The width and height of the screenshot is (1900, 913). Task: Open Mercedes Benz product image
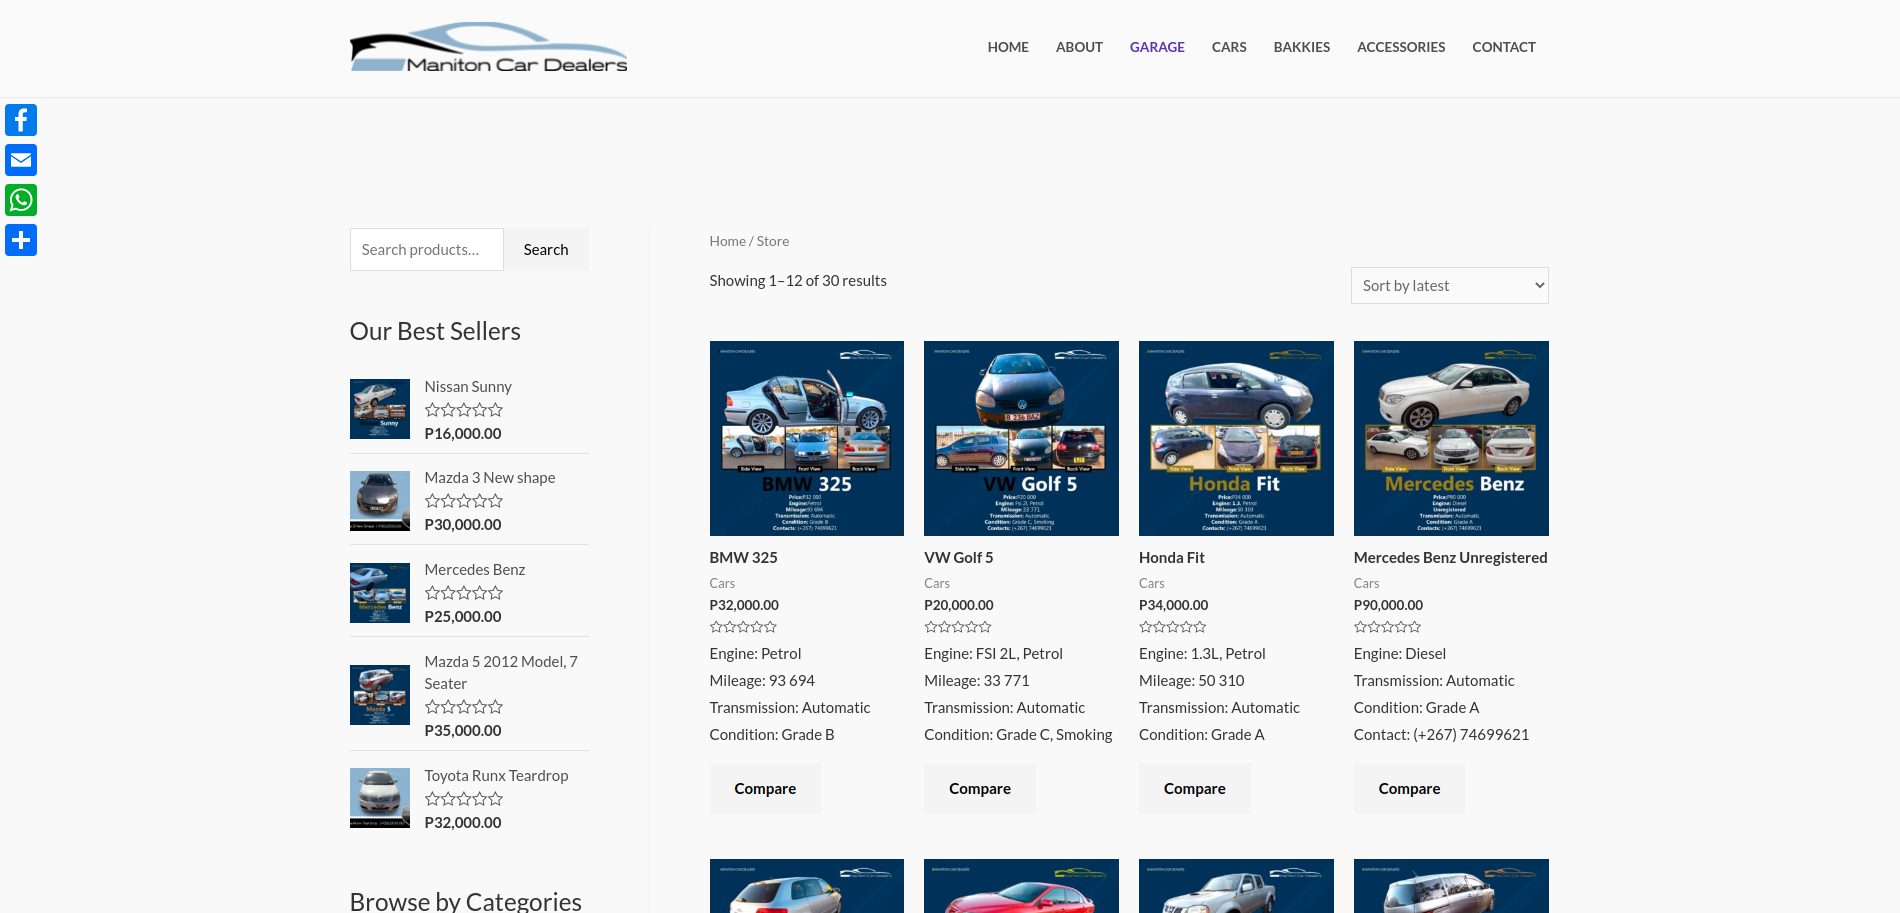click(1451, 438)
